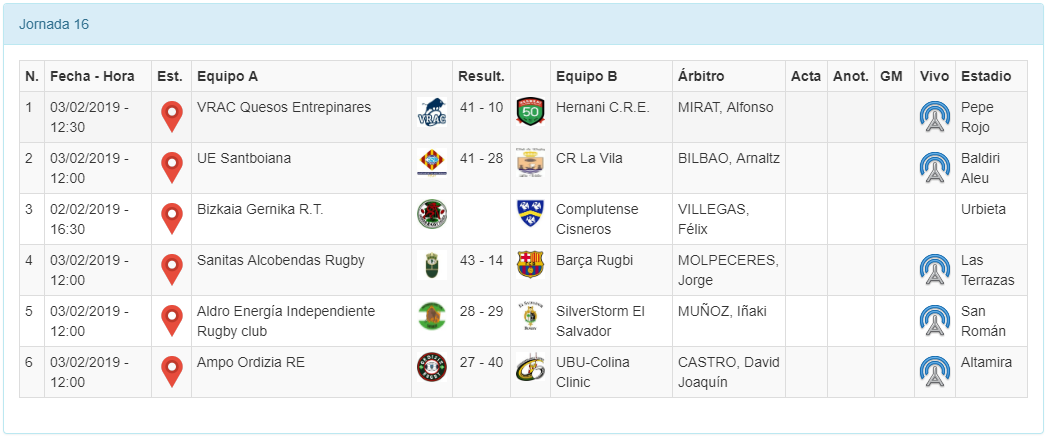Image resolution: width=1047 pixels, height=438 pixels.
Task: Click the VRAC team logo
Action: click(431, 113)
